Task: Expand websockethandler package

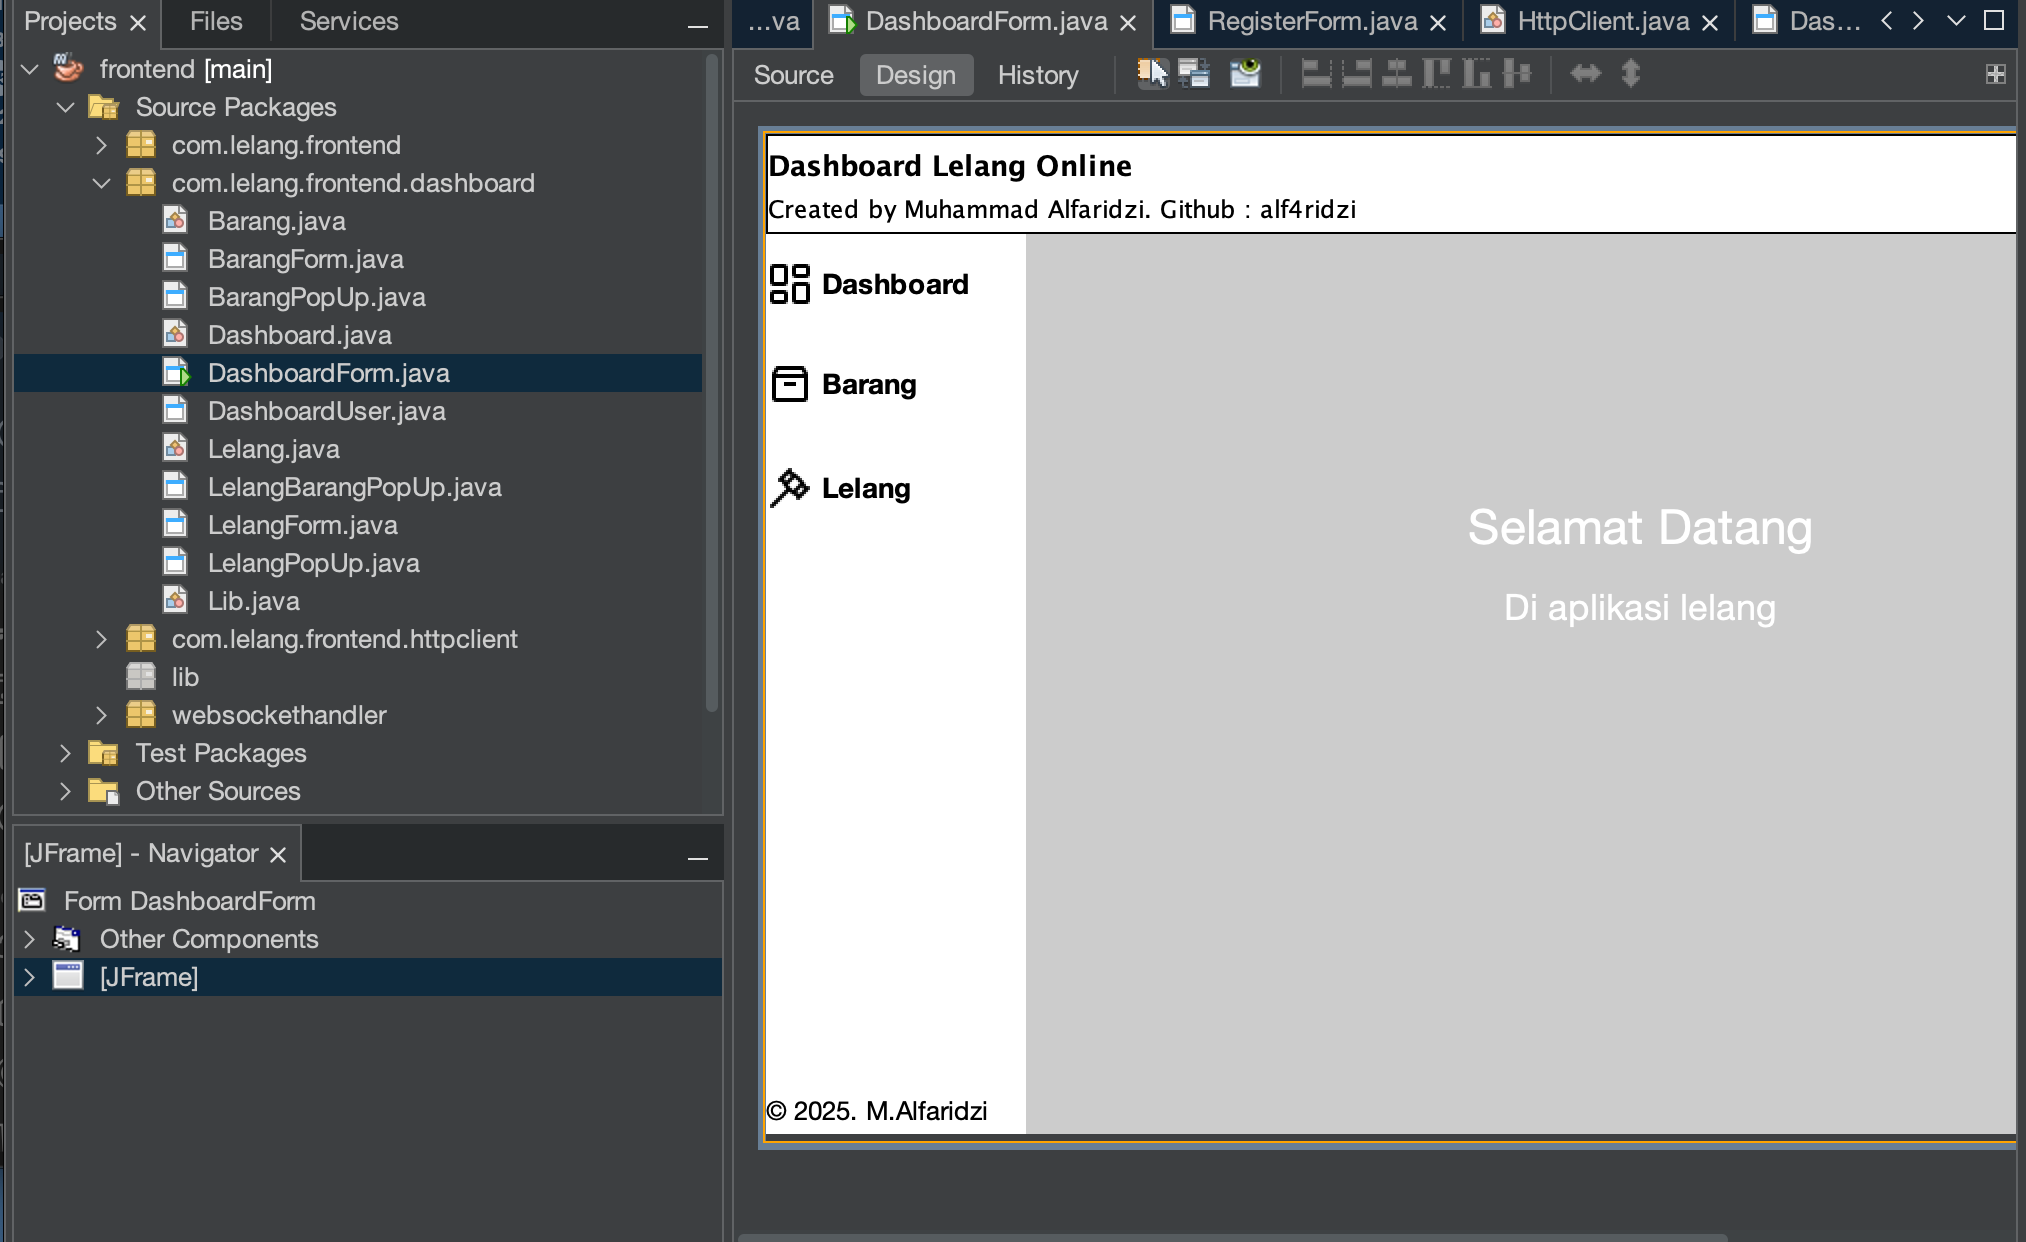Action: tap(101, 715)
